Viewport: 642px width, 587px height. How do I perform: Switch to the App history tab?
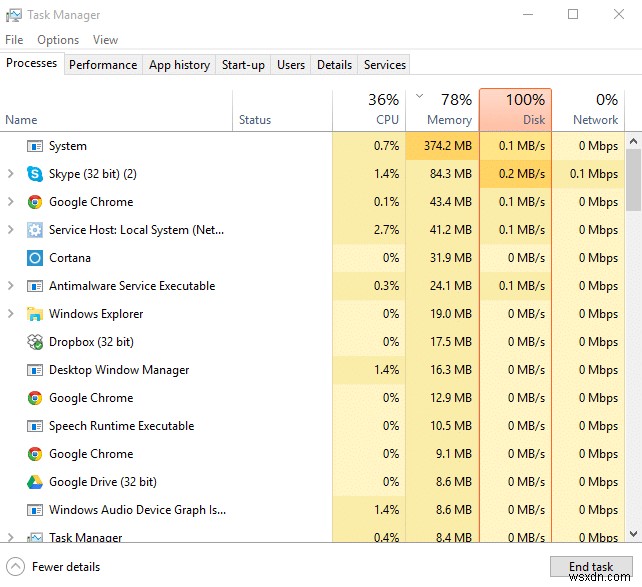click(179, 65)
